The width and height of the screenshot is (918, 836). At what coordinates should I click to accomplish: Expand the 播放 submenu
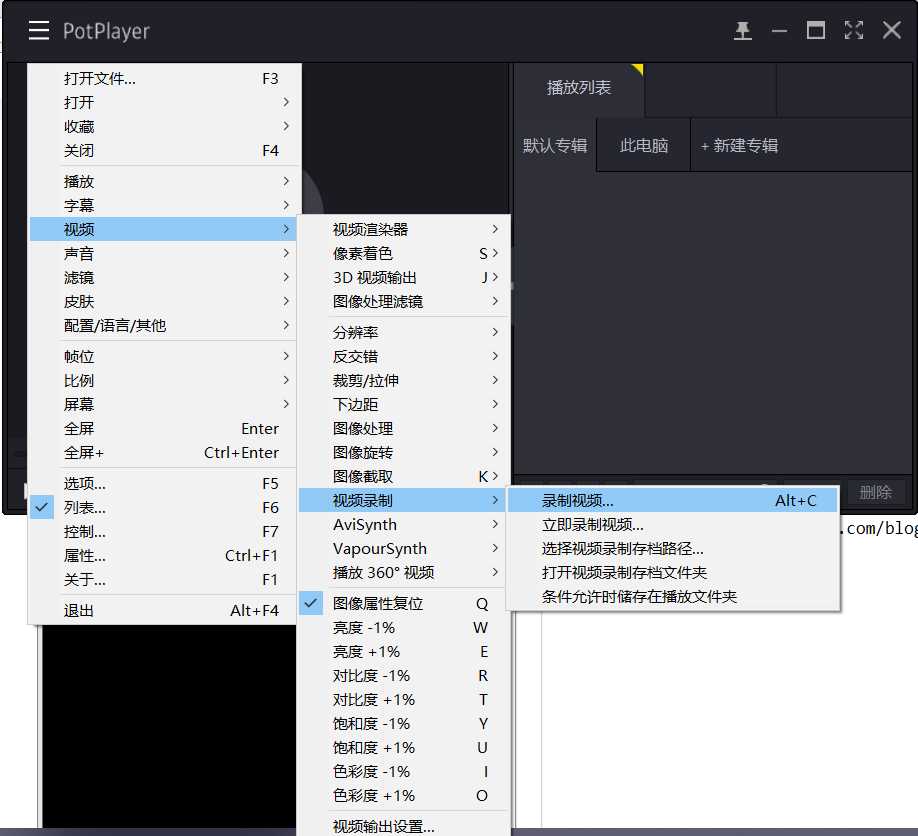(163, 181)
